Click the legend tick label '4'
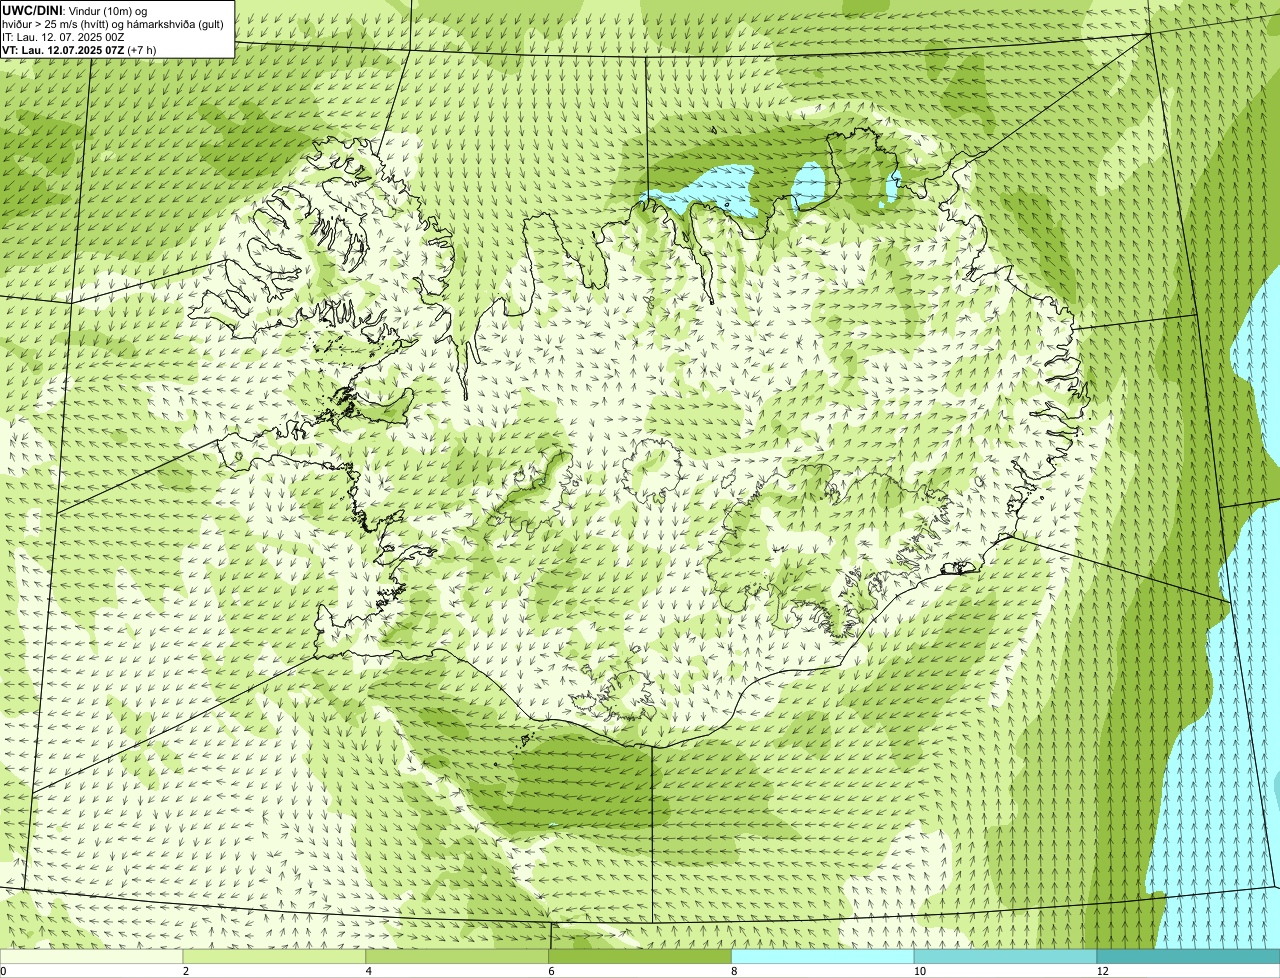1280x978 pixels. point(369,971)
